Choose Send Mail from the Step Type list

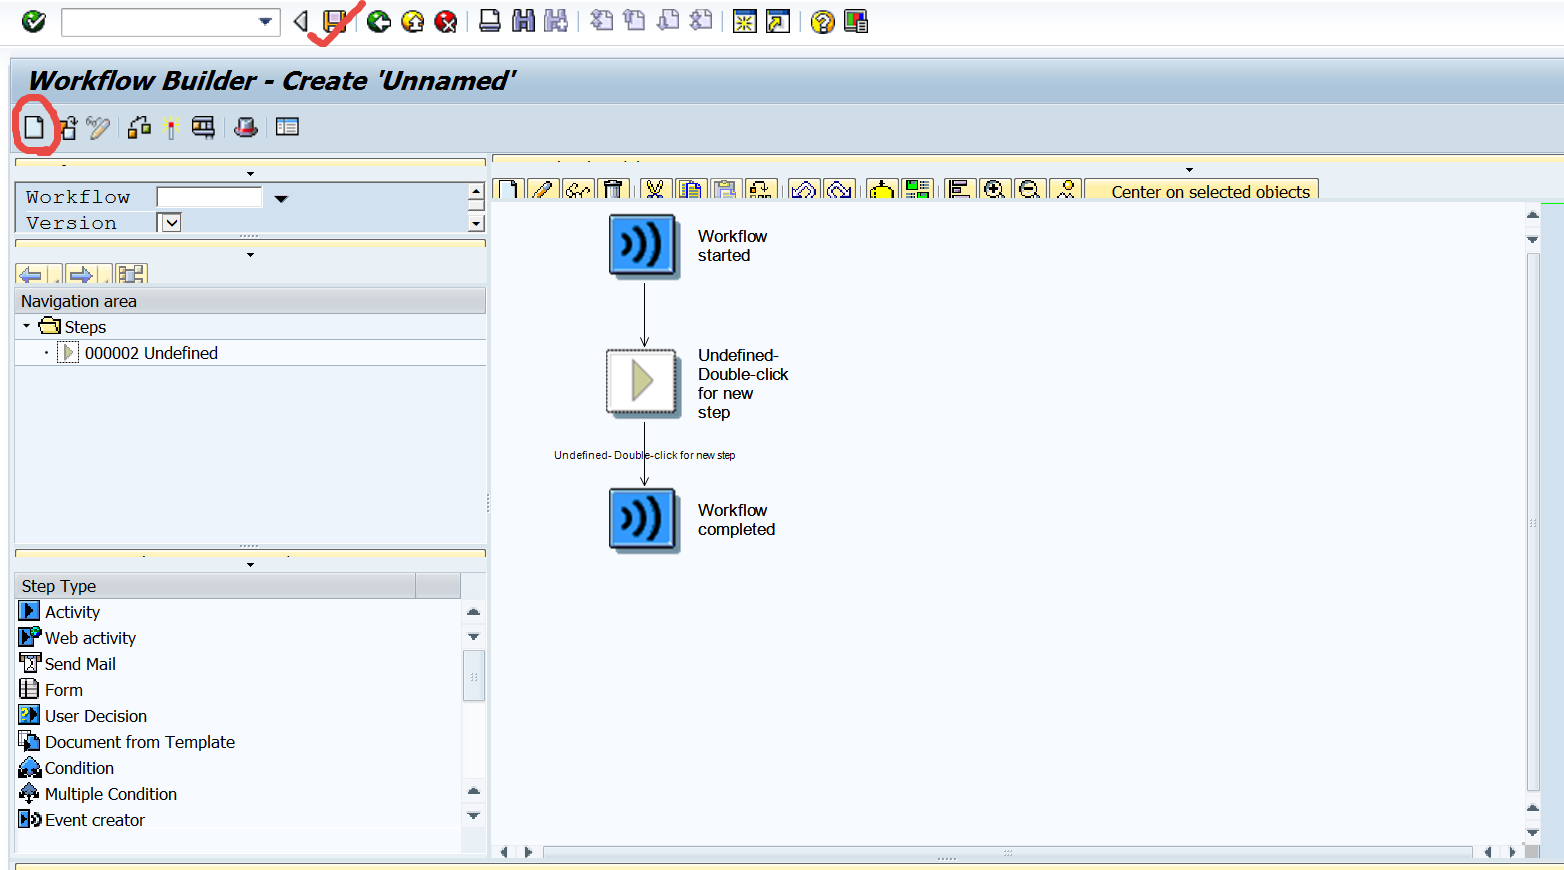(80, 663)
